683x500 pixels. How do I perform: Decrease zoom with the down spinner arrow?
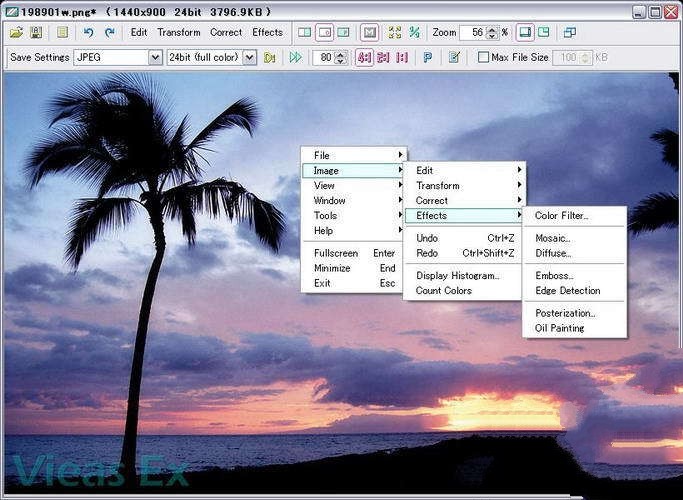(492, 36)
